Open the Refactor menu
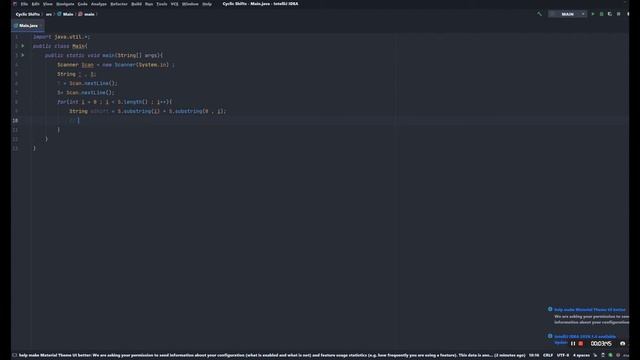 pos(119,4)
